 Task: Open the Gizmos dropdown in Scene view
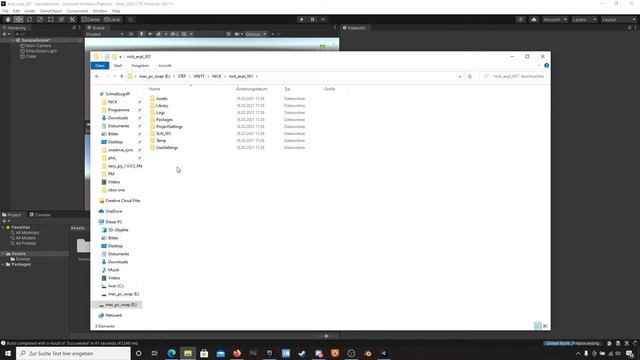point(256,34)
